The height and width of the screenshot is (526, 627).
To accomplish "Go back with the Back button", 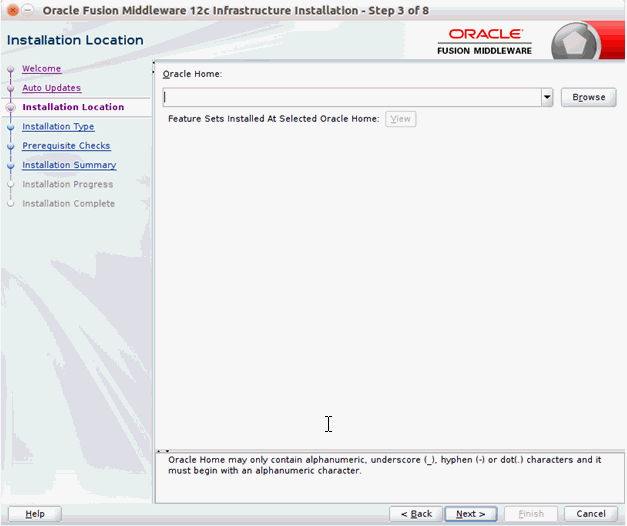I will (416, 514).
